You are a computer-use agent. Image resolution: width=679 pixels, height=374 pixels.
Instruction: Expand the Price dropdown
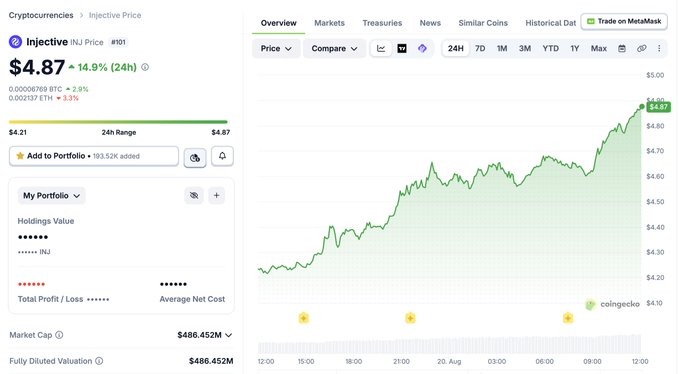[276, 48]
